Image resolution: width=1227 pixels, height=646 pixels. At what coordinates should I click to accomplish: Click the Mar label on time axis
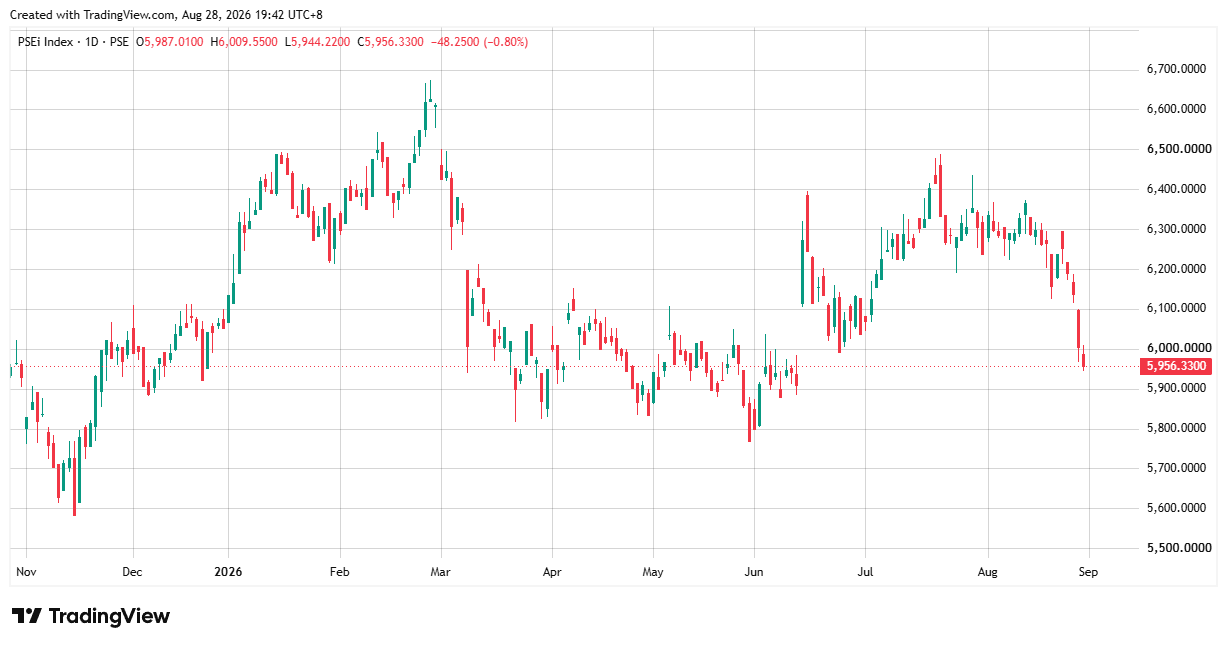[x=441, y=573]
